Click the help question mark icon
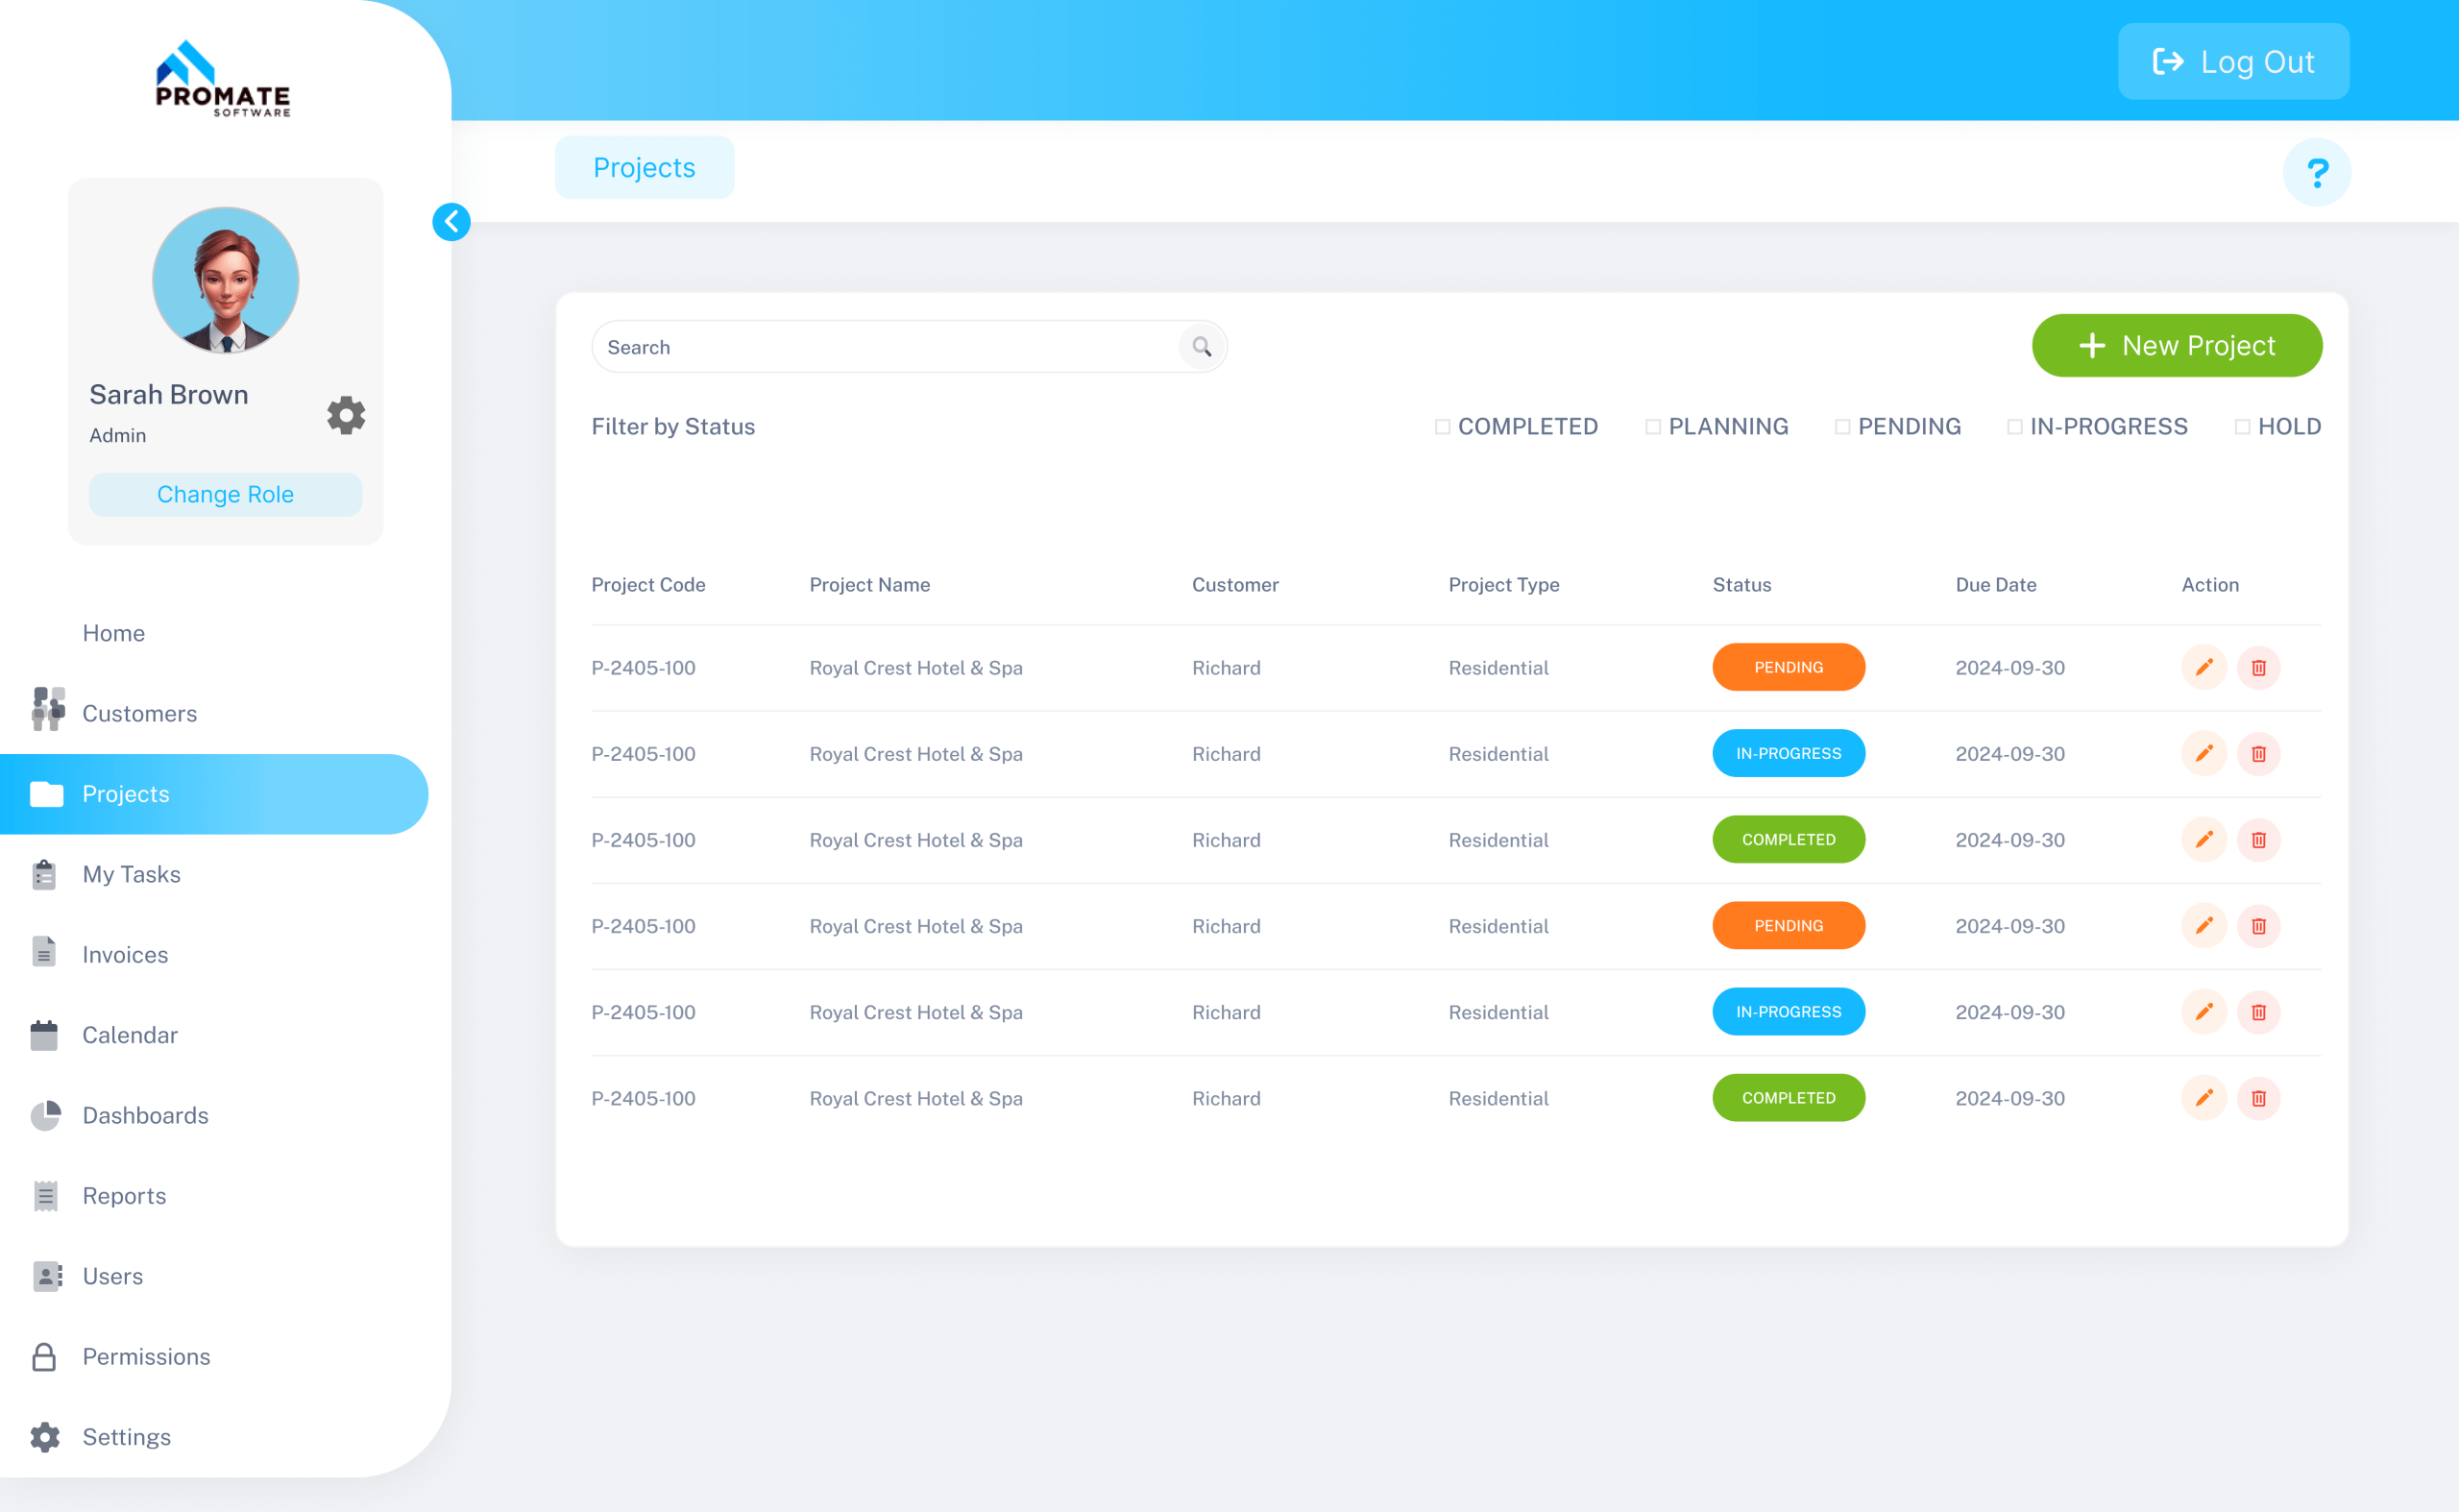2459x1512 pixels. point(2316,173)
